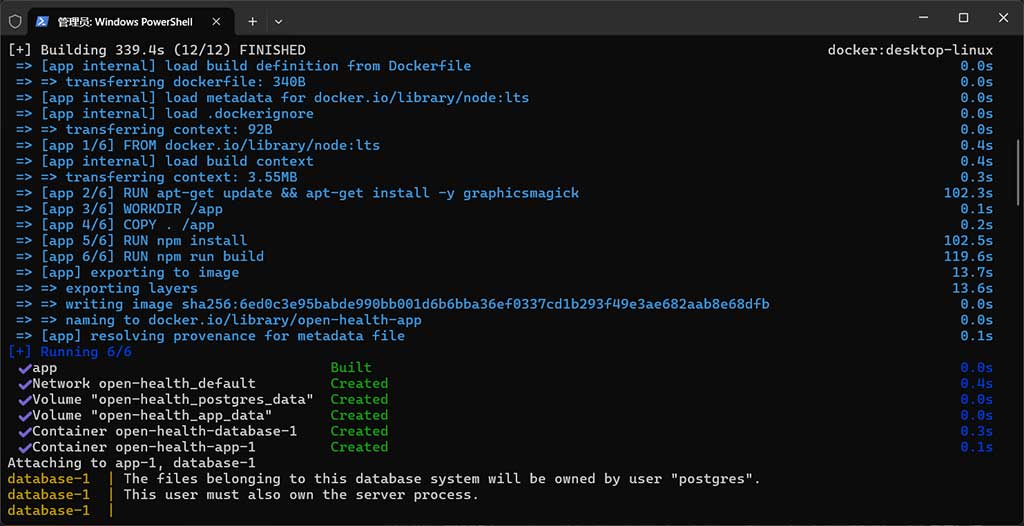Click the checkmark beside Volume open-health_app_data

click(25, 416)
